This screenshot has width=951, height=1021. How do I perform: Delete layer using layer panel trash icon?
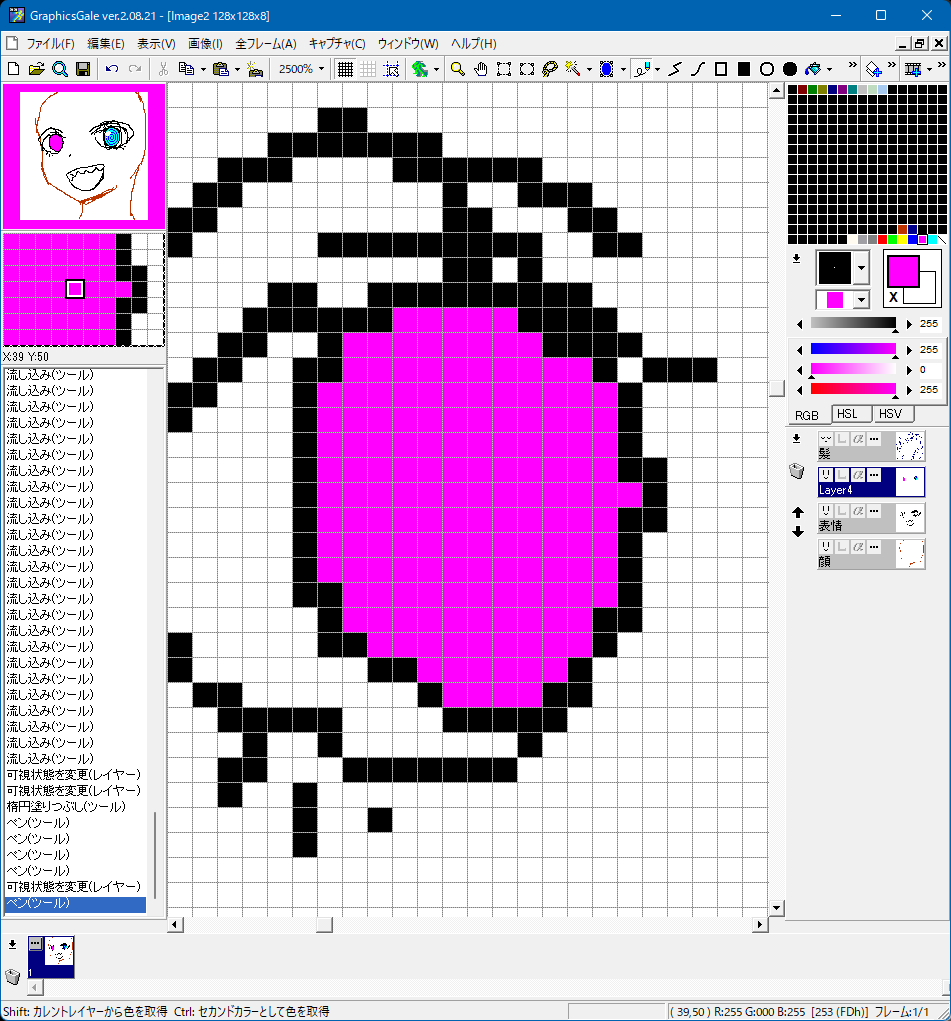point(797,472)
